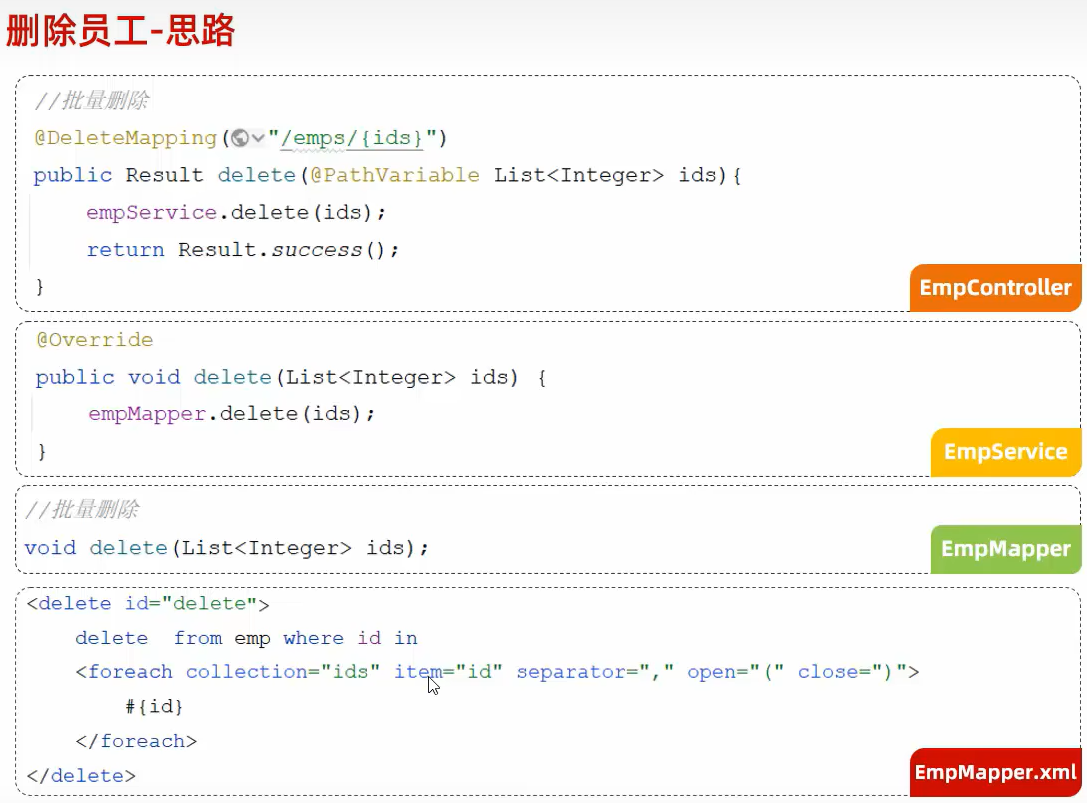Click return Result.success(); line
The height and width of the screenshot is (803, 1087).
tap(243, 250)
